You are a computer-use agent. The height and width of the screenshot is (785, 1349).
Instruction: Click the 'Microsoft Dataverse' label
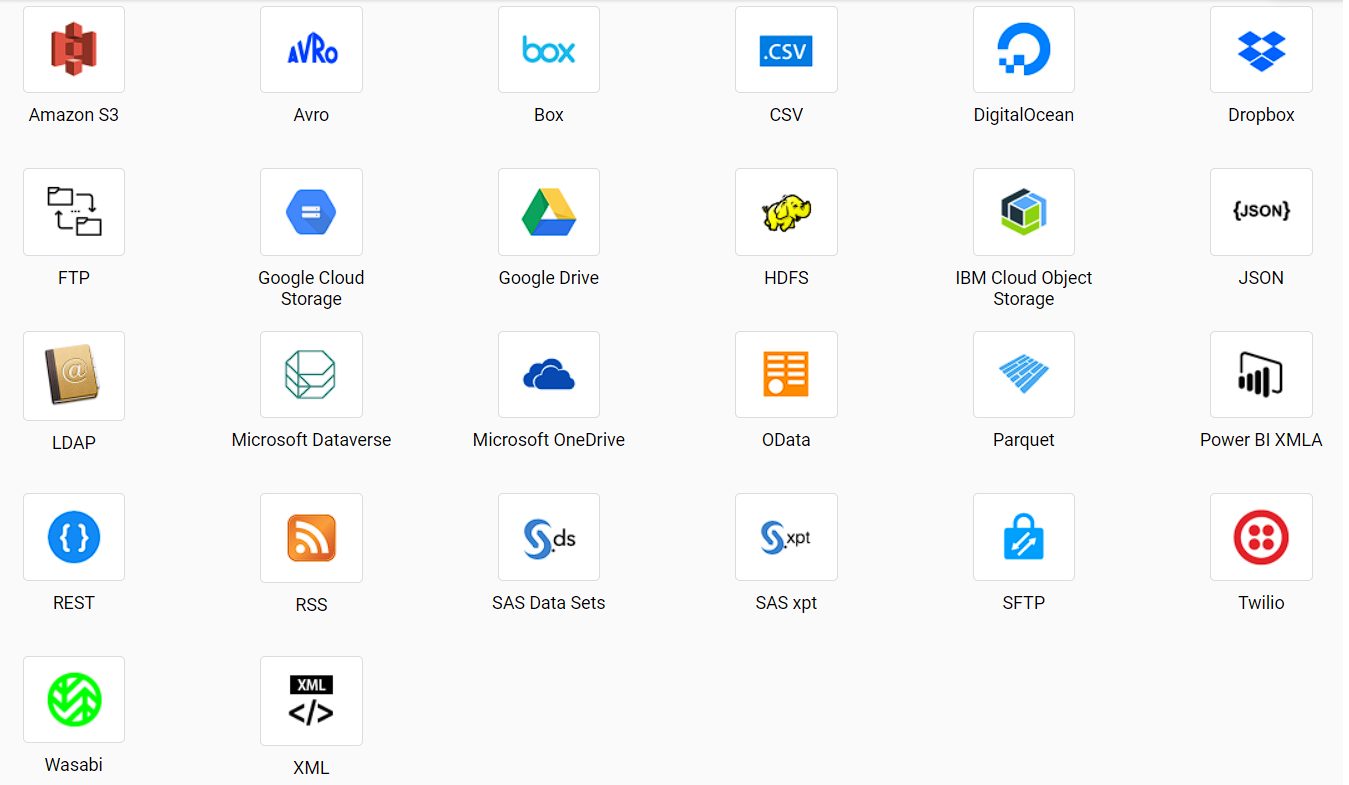coord(311,440)
